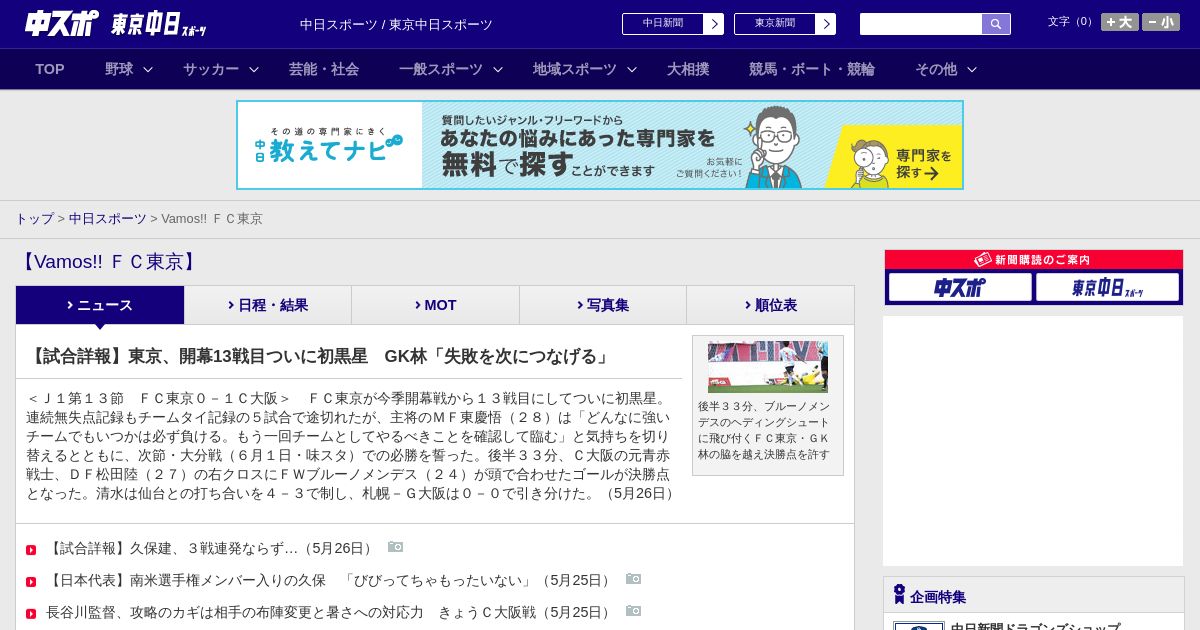Open 大相撲 navigation item
The image size is (1200, 630).
click(x=688, y=69)
